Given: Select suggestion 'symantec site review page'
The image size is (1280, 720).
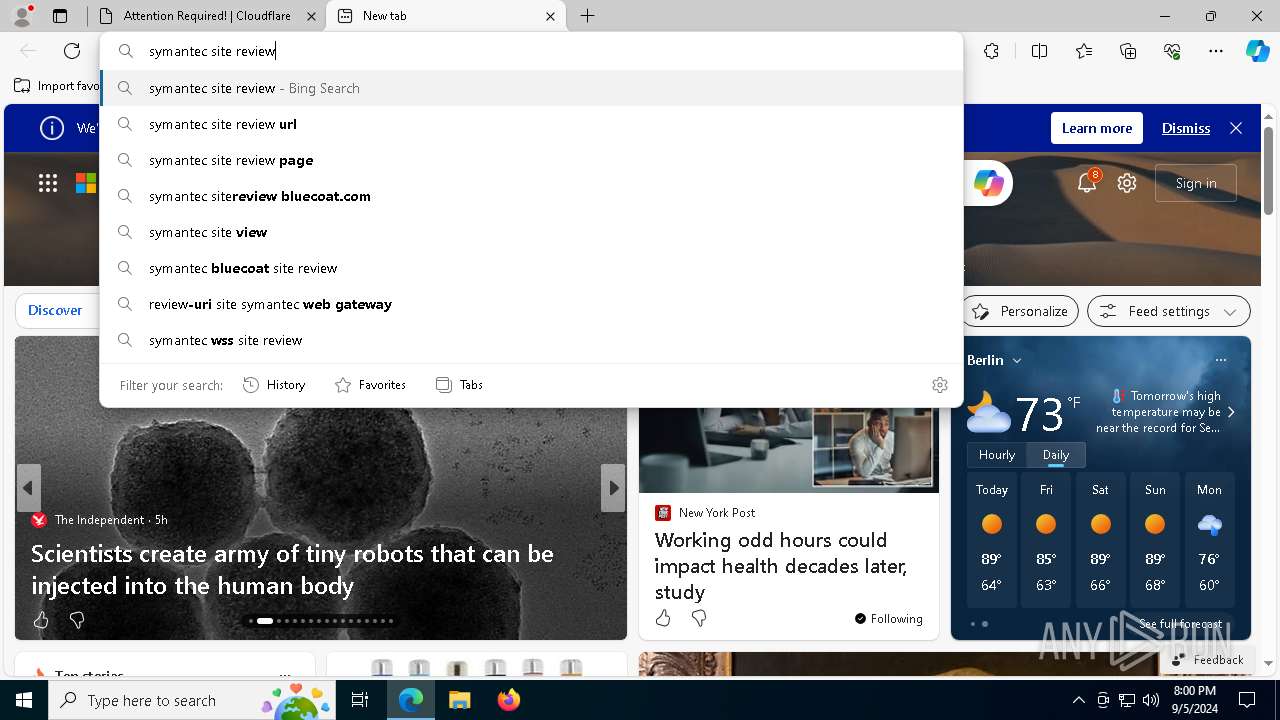Looking at the screenshot, I should pos(531,160).
